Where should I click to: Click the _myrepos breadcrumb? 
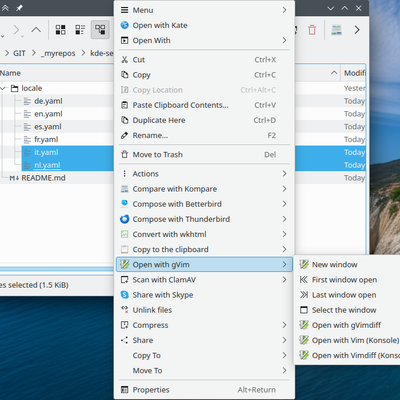coord(58,53)
